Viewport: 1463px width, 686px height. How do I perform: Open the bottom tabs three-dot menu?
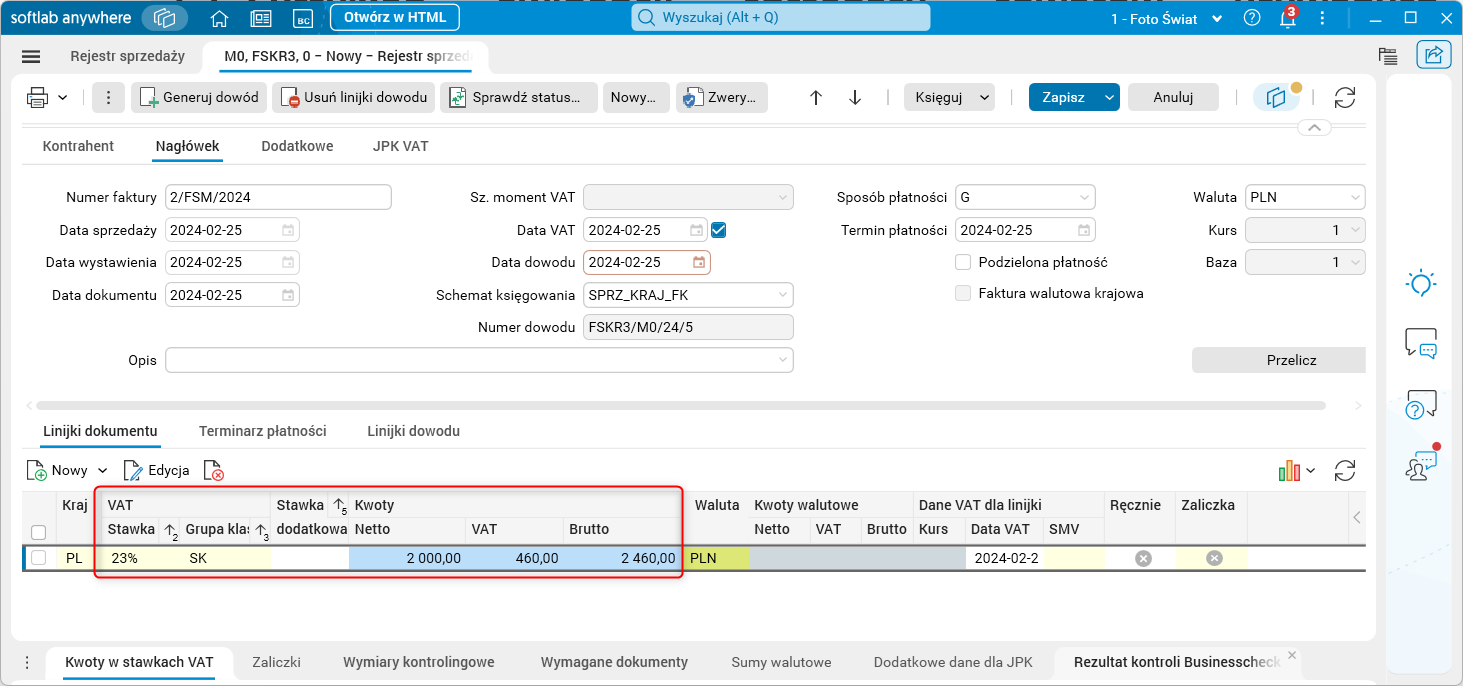(27, 662)
